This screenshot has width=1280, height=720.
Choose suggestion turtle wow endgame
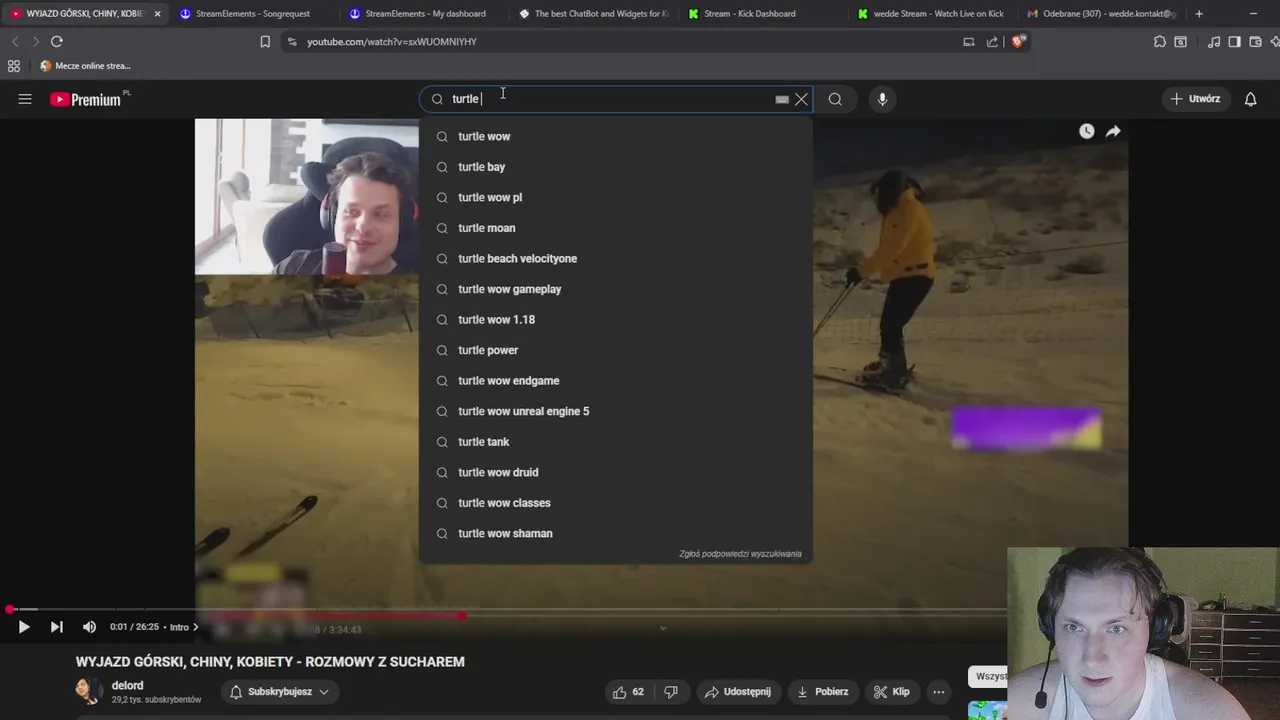point(615,380)
